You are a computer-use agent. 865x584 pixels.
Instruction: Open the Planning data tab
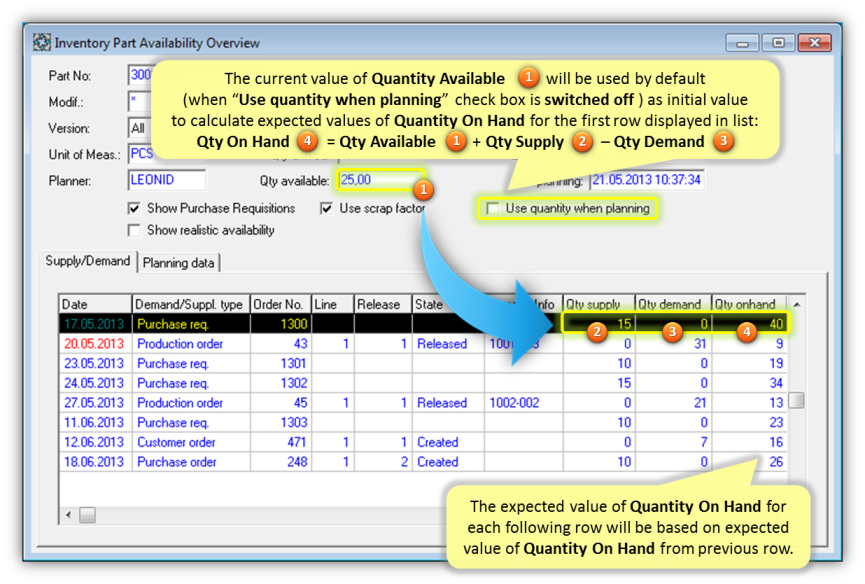pyautogui.click(x=178, y=263)
